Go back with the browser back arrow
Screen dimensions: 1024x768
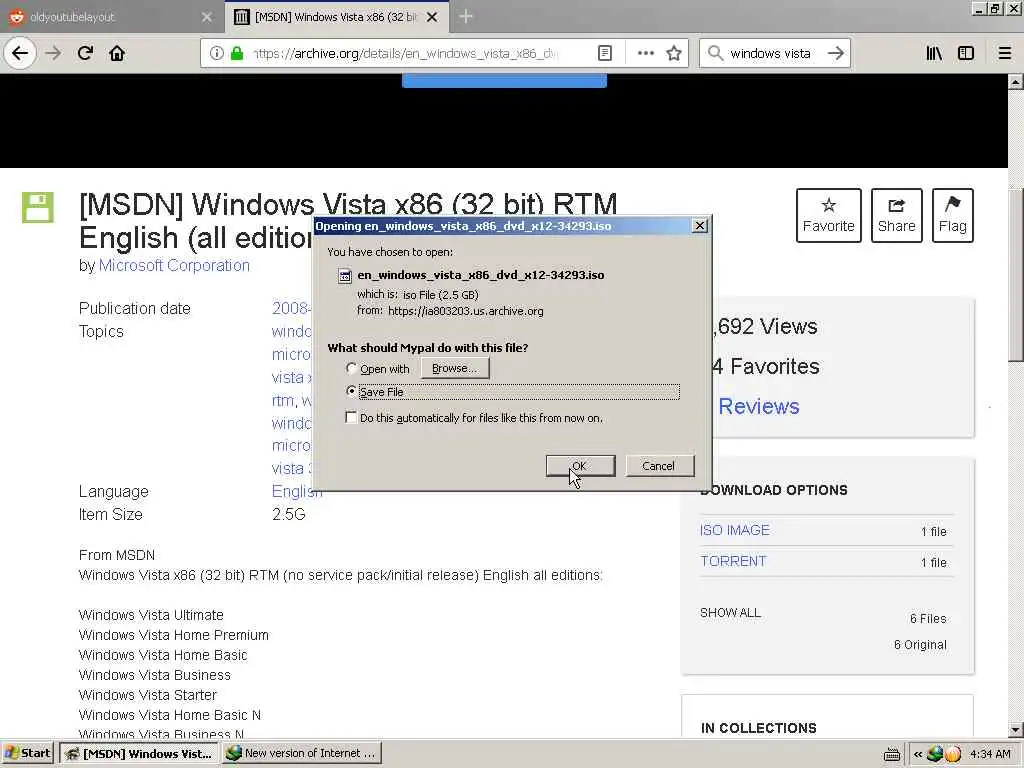click(x=20, y=53)
